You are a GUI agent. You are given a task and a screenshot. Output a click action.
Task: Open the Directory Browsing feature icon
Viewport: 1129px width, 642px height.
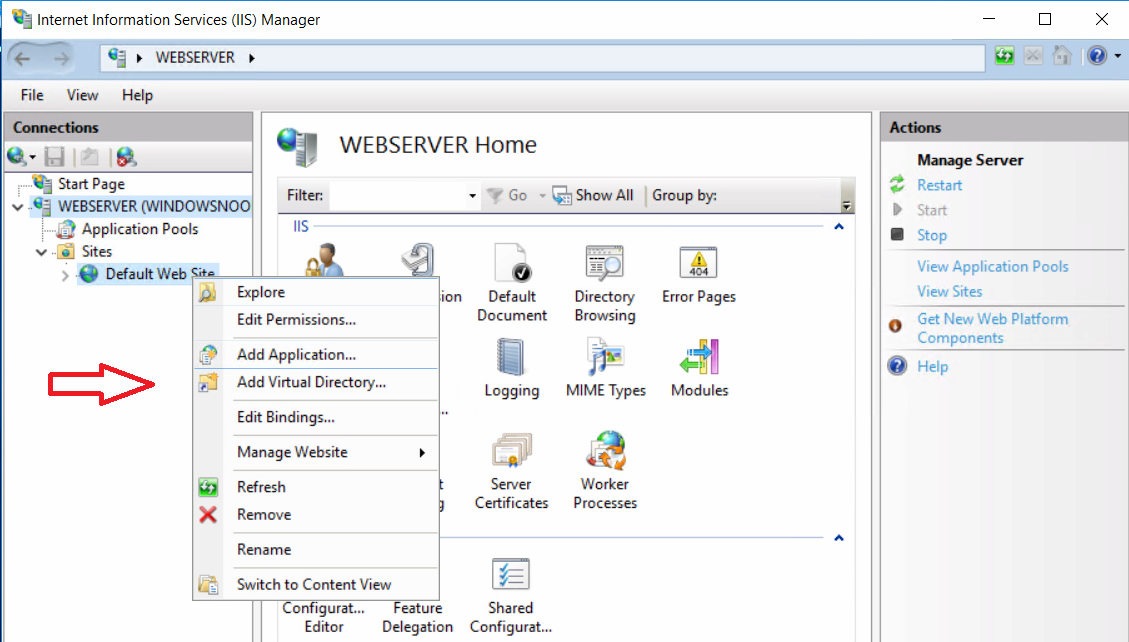(x=605, y=262)
